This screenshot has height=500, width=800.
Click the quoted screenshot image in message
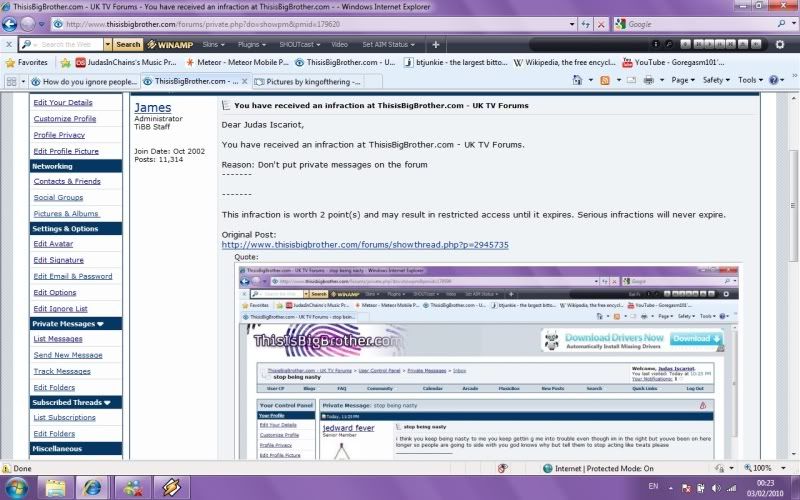489,361
